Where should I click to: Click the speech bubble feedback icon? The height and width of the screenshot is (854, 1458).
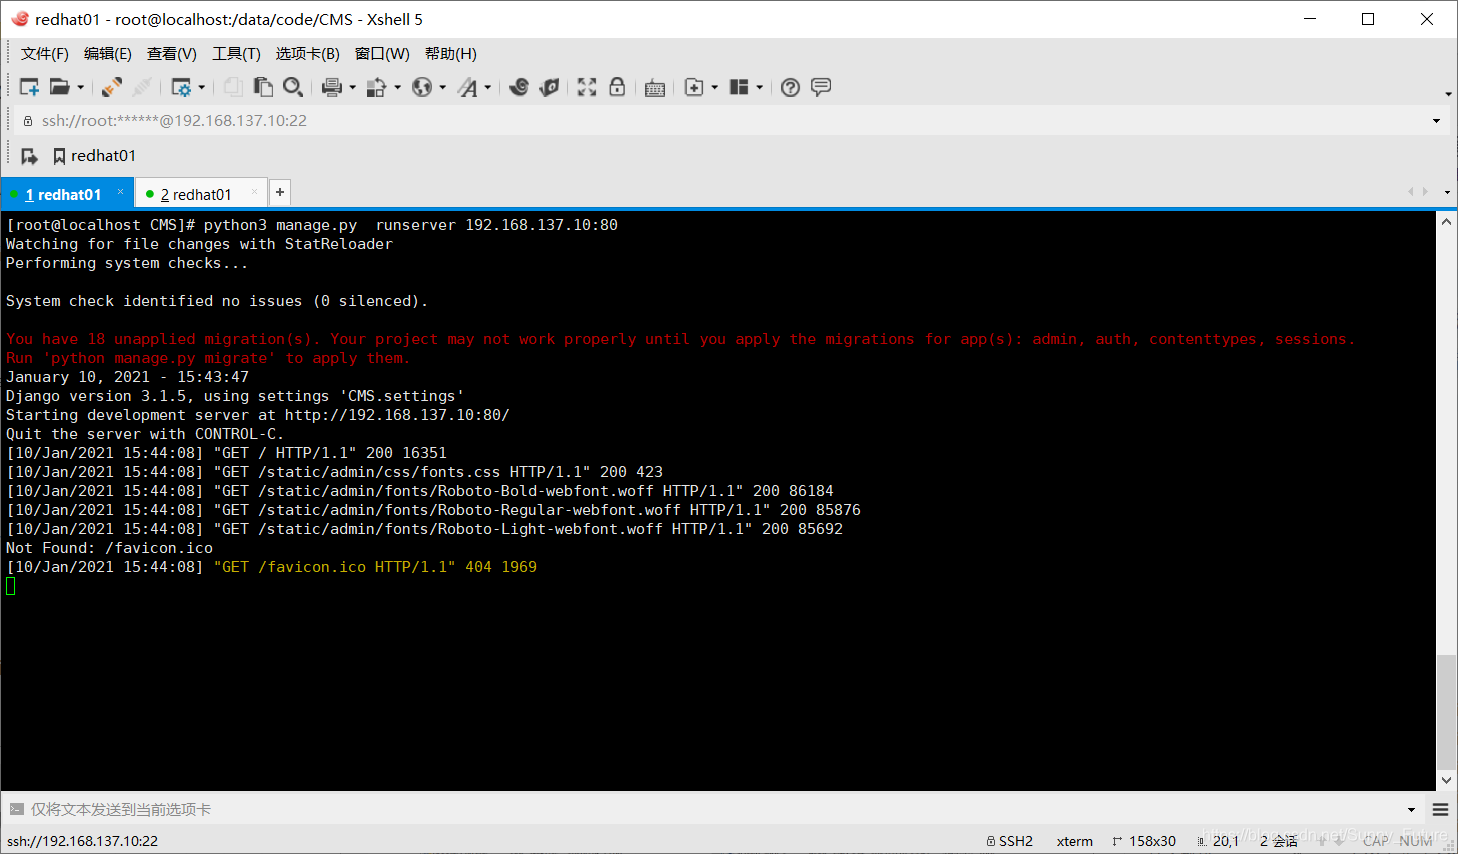[x=821, y=87]
